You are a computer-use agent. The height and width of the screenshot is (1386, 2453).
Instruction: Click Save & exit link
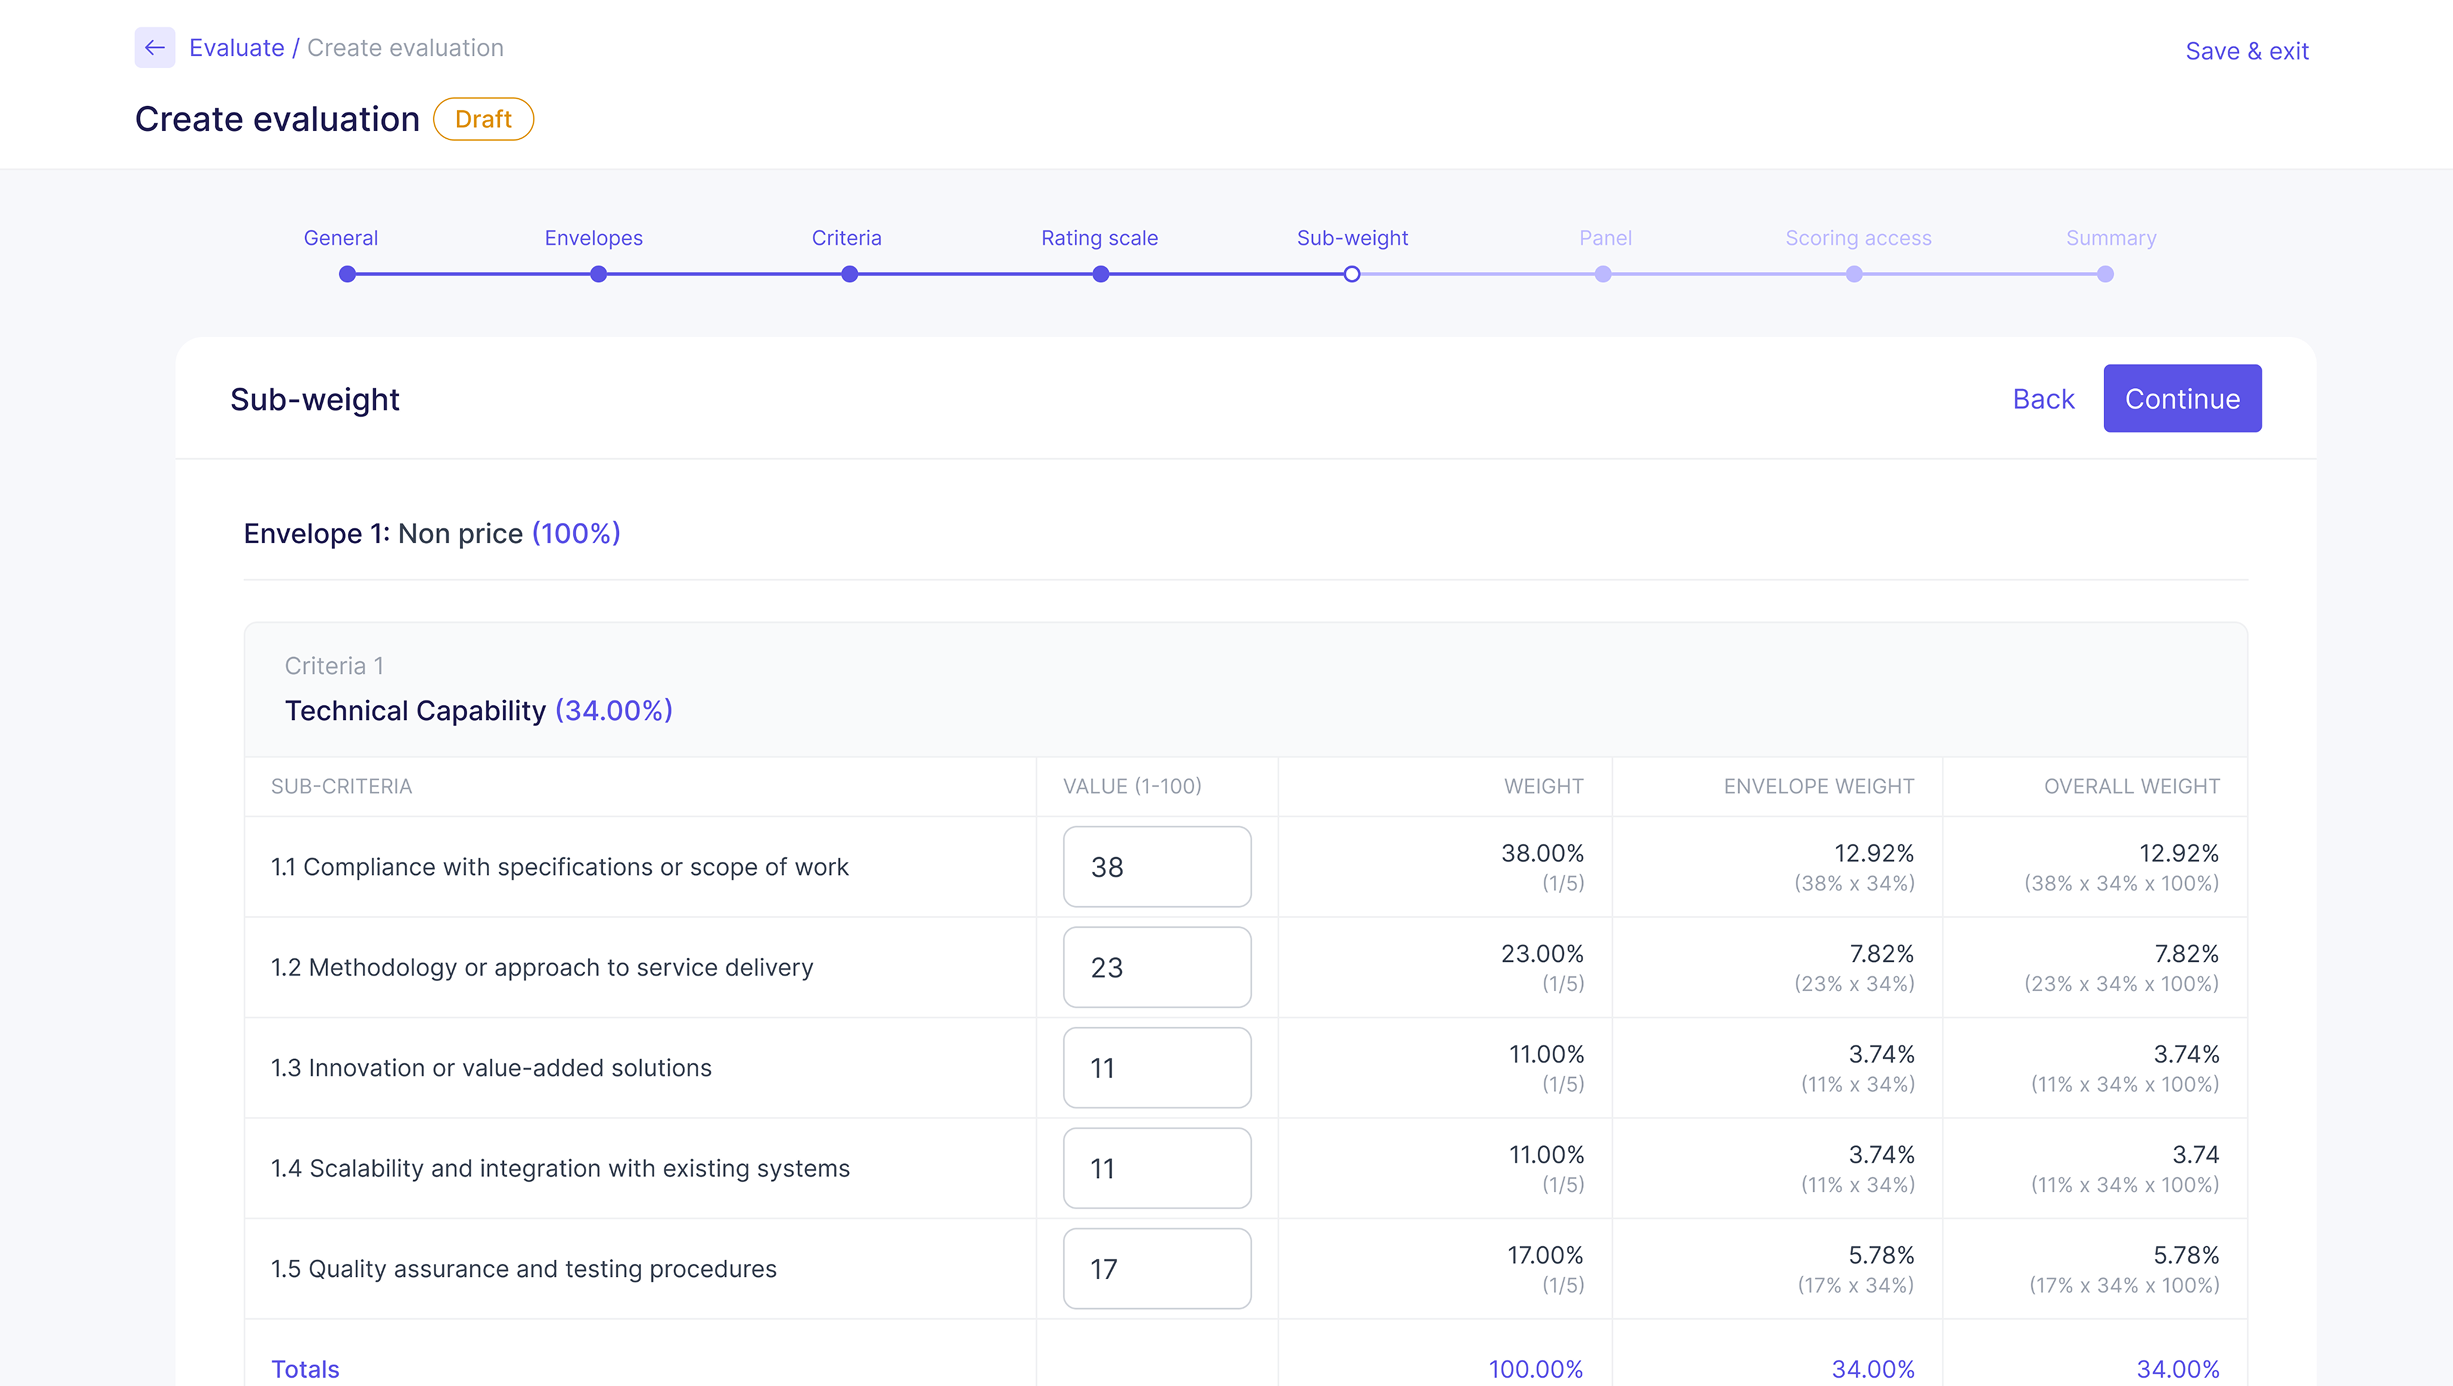[x=2246, y=51]
